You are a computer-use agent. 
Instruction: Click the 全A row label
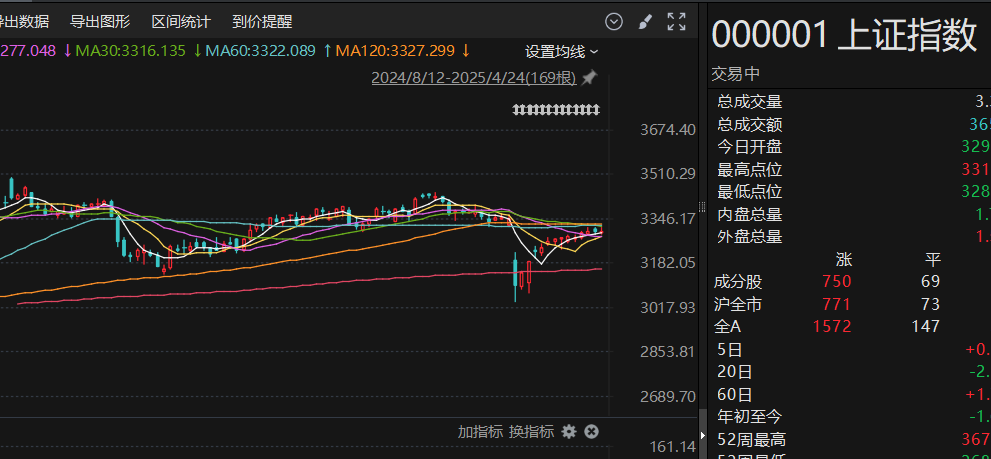[x=729, y=327]
